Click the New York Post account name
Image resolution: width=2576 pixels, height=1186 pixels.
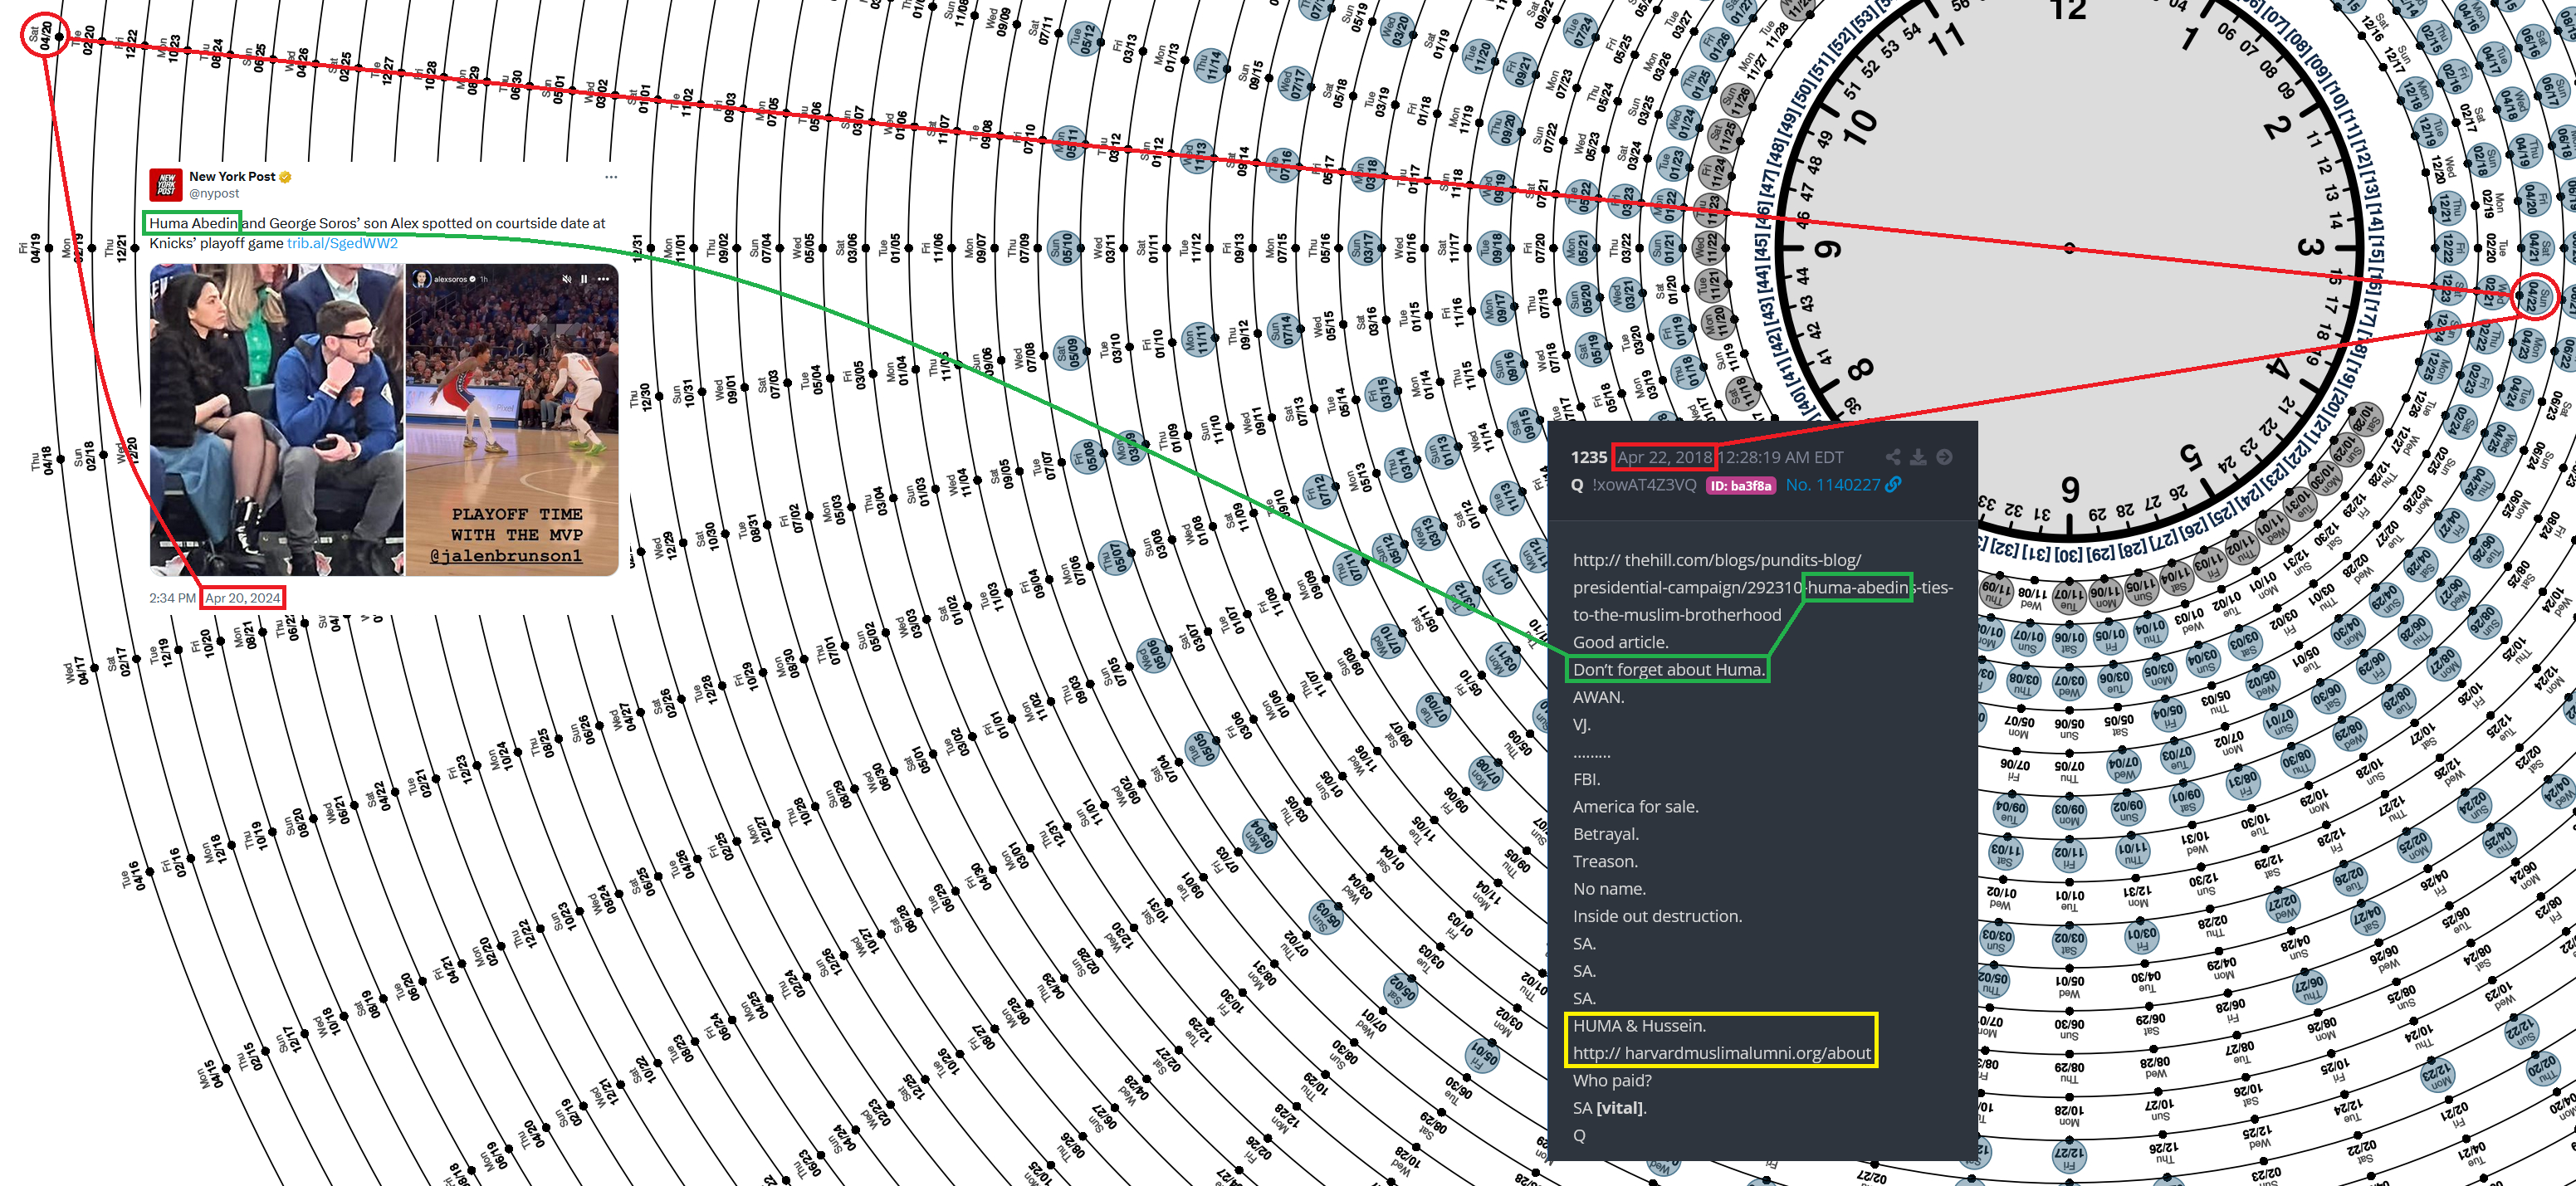(232, 177)
